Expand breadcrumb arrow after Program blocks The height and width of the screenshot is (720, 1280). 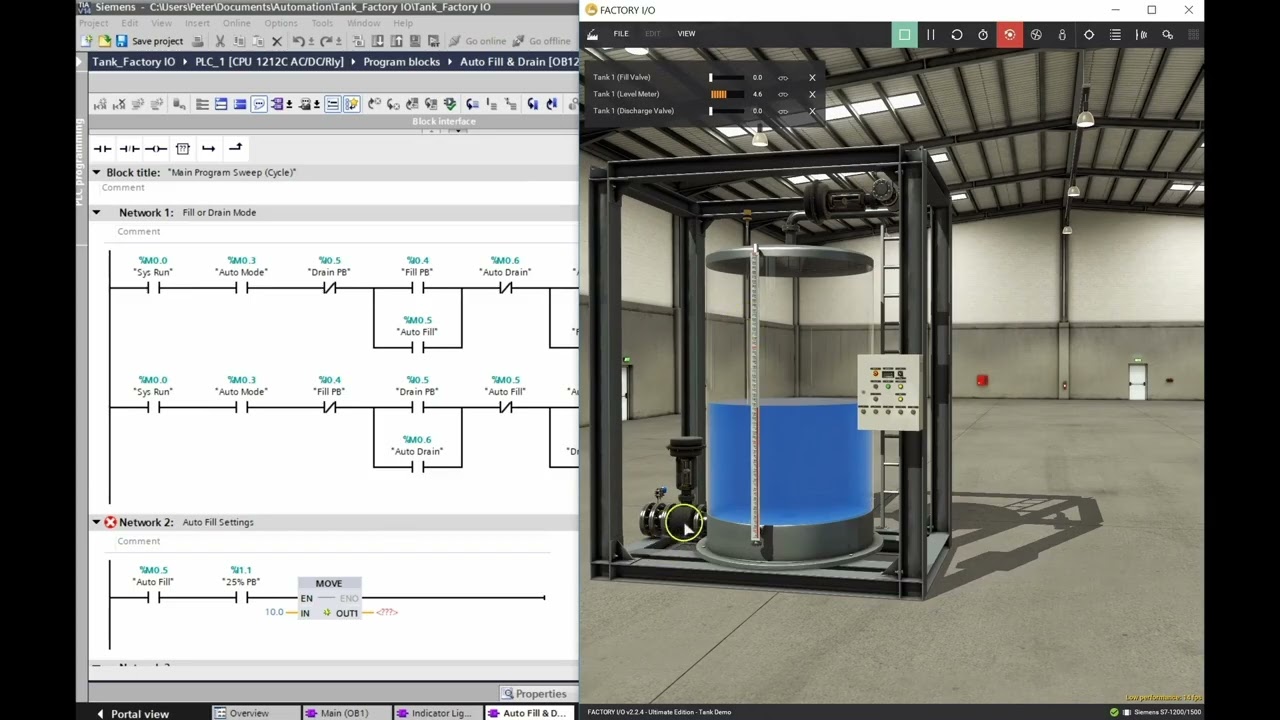tap(450, 62)
